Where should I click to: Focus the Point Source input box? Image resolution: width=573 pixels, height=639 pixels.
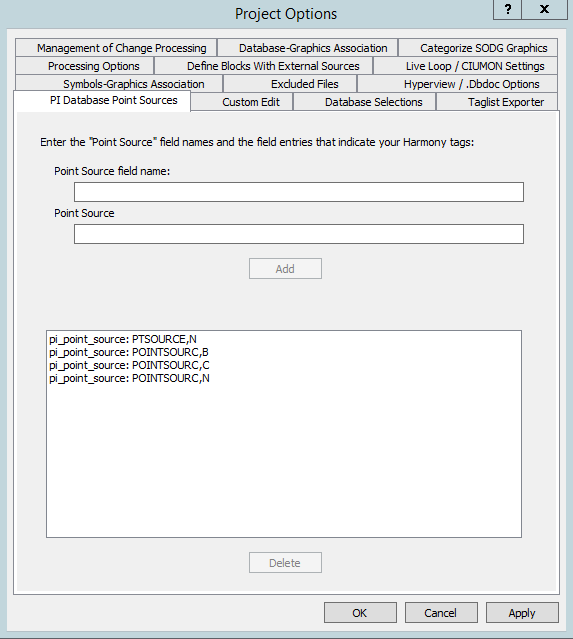pyautogui.click(x=299, y=234)
